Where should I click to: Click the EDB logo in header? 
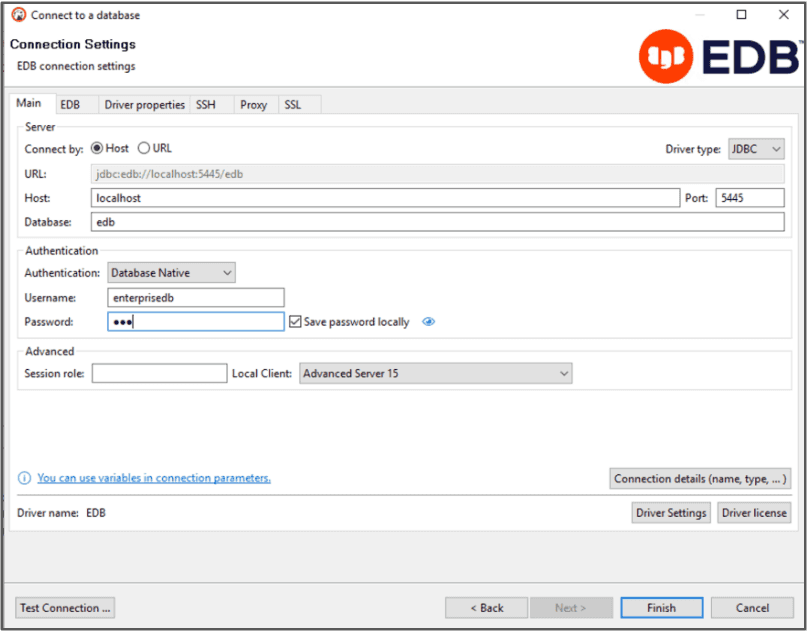point(718,57)
